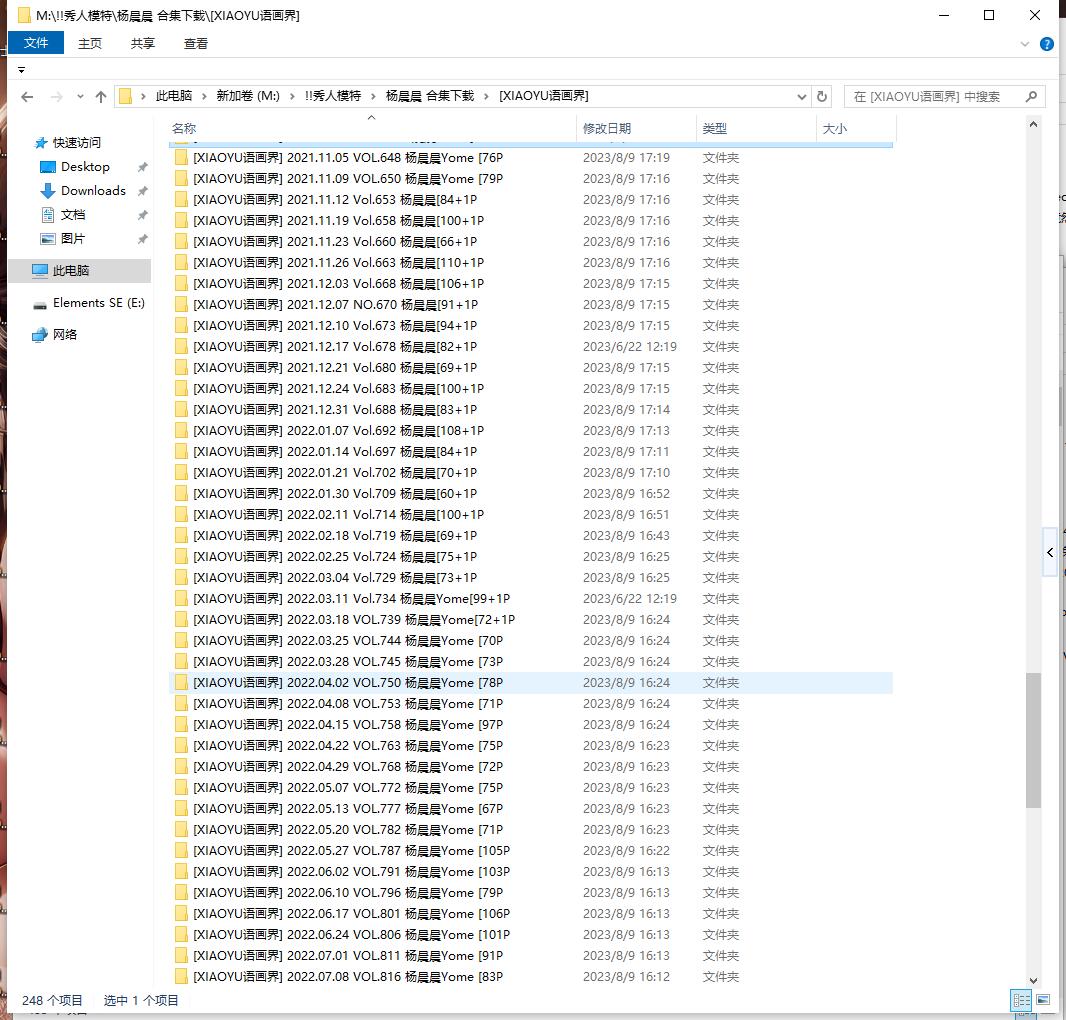Refresh the current folder view
The image size is (1066, 1020).
821,97
